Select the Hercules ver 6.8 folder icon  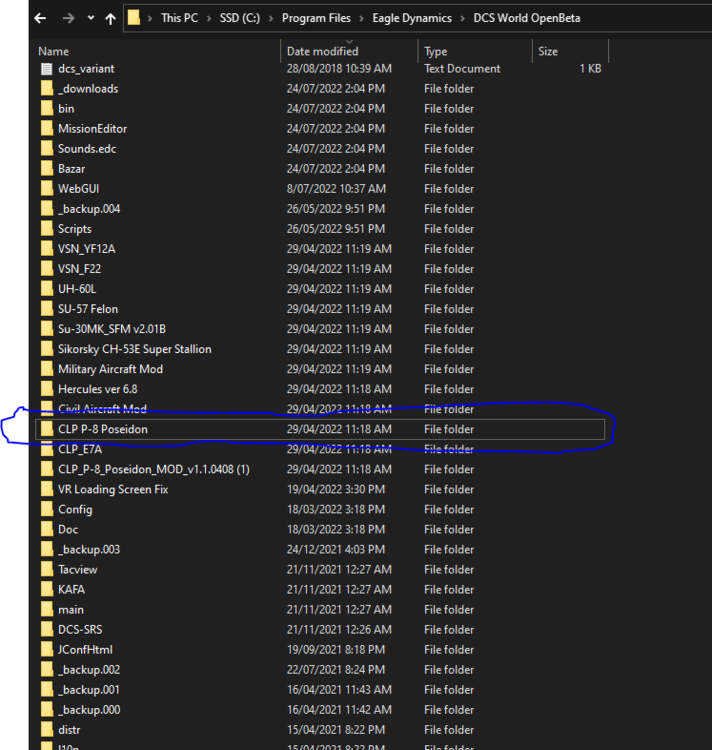46,389
